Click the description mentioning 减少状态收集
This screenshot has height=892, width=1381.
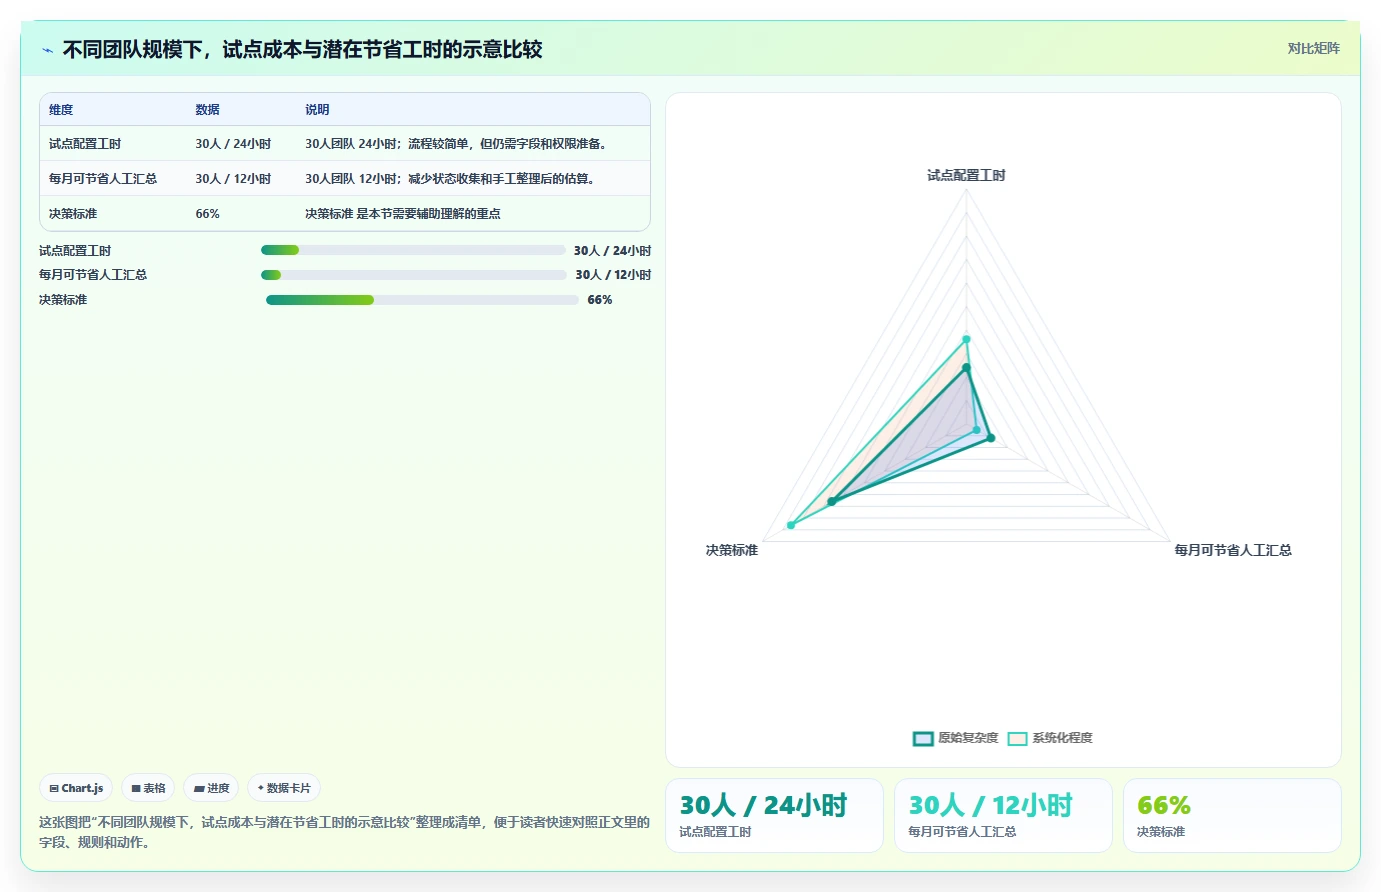(x=451, y=179)
